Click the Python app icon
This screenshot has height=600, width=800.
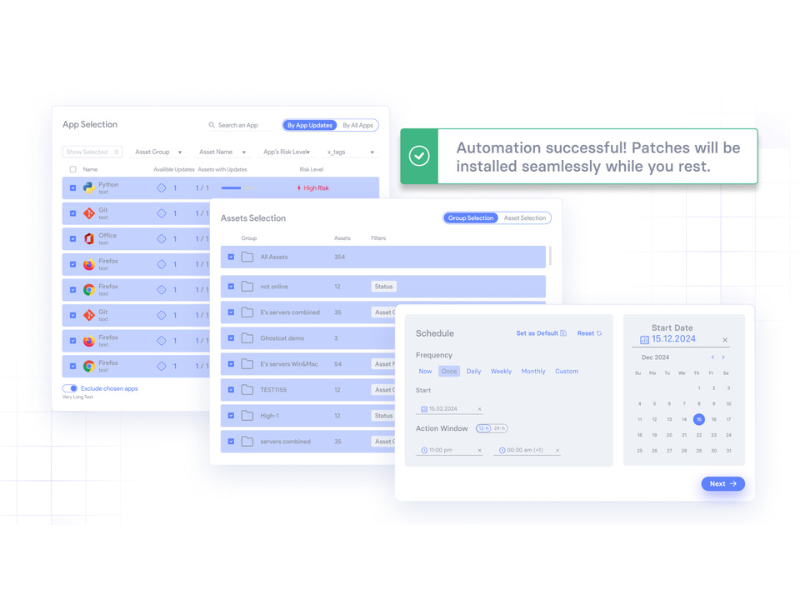[x=88, y=187]
